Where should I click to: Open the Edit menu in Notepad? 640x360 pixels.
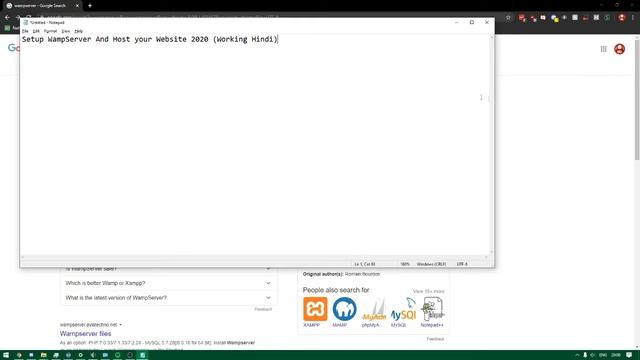(x=36, y=31)
